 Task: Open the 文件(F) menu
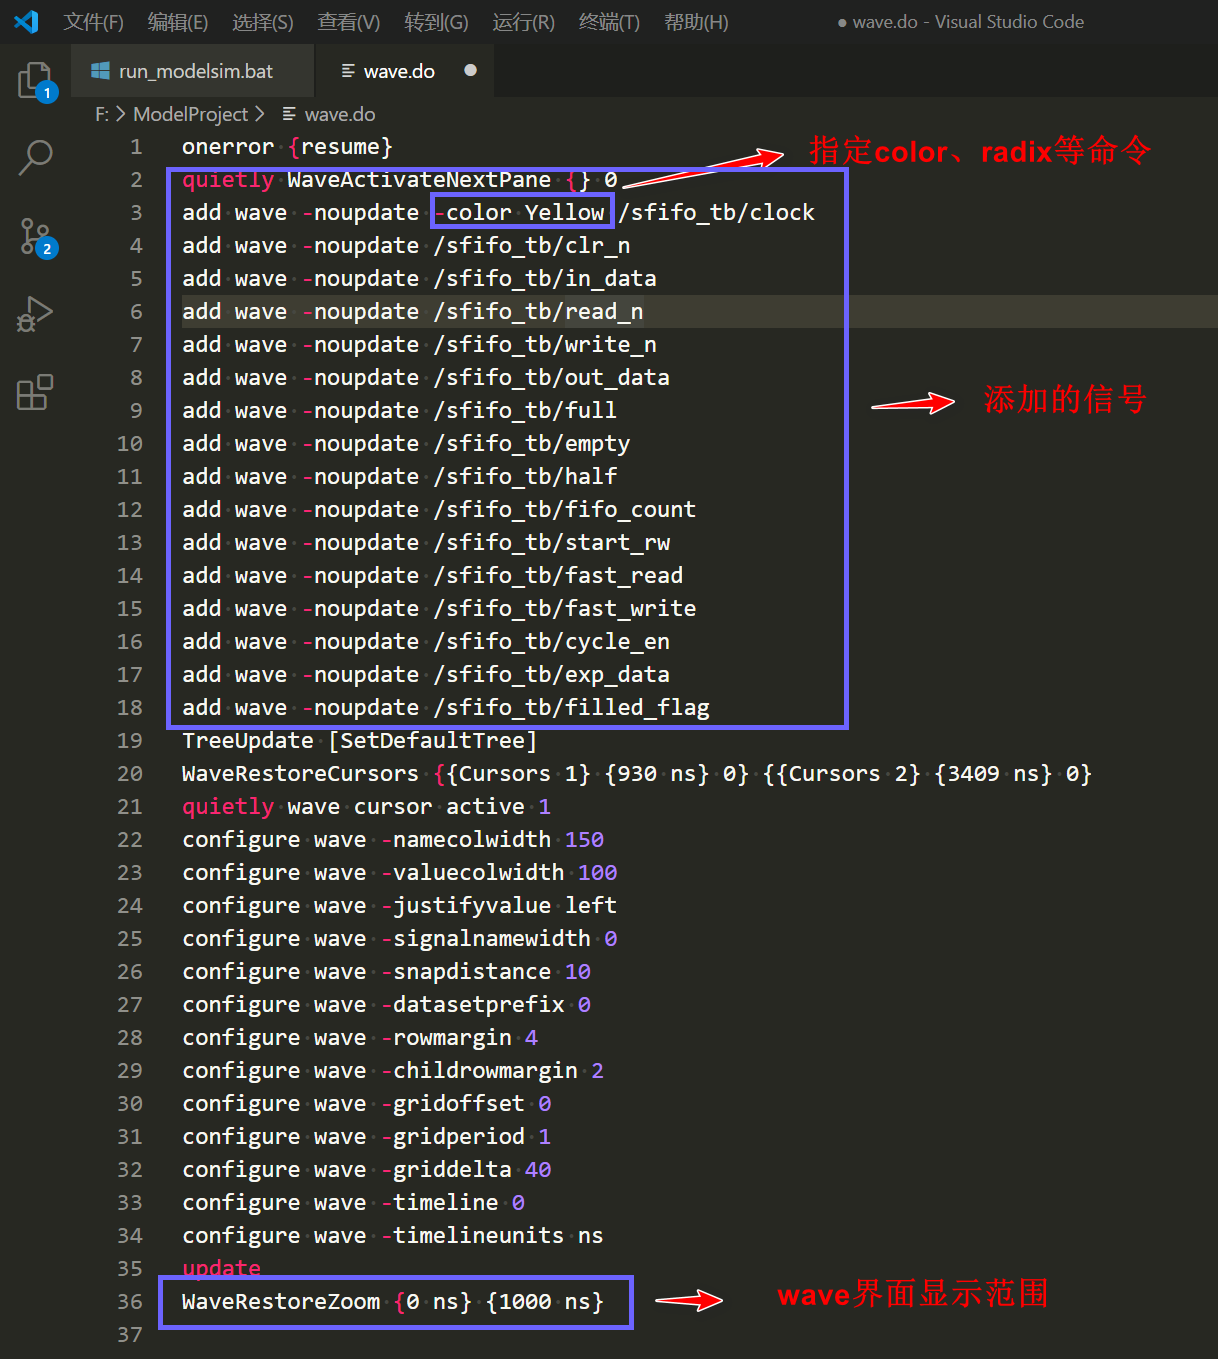93,21
